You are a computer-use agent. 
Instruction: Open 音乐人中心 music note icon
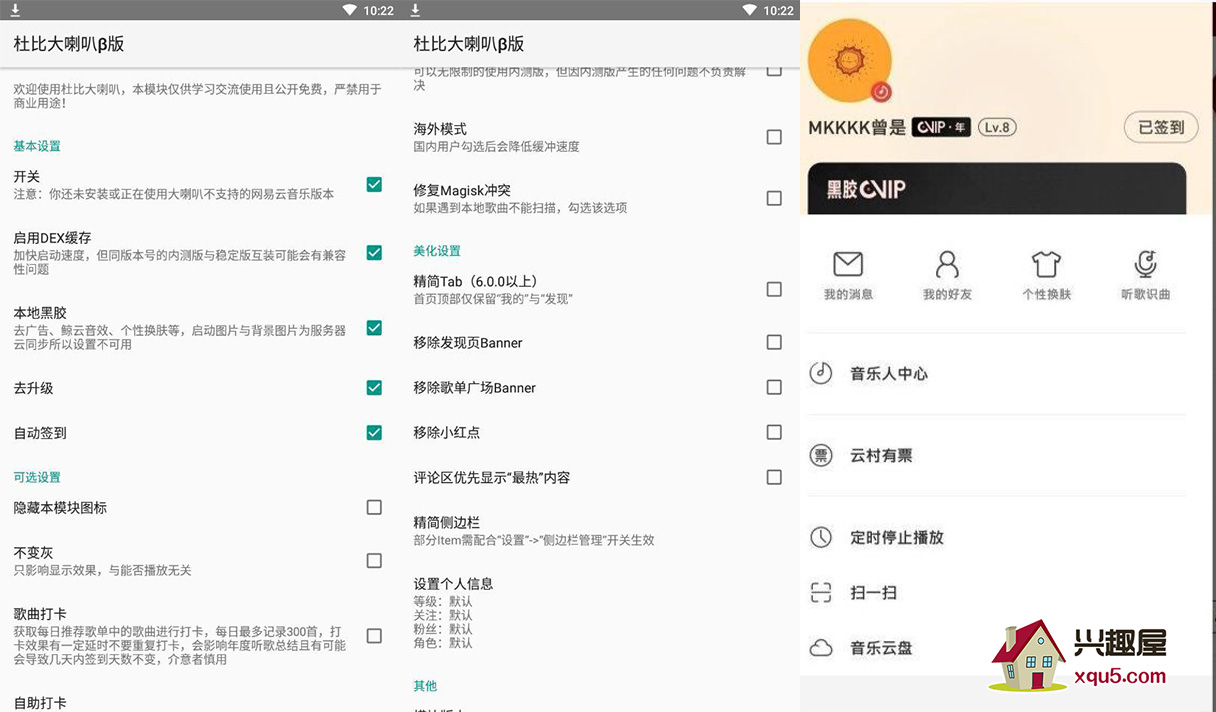coord(821,373)
